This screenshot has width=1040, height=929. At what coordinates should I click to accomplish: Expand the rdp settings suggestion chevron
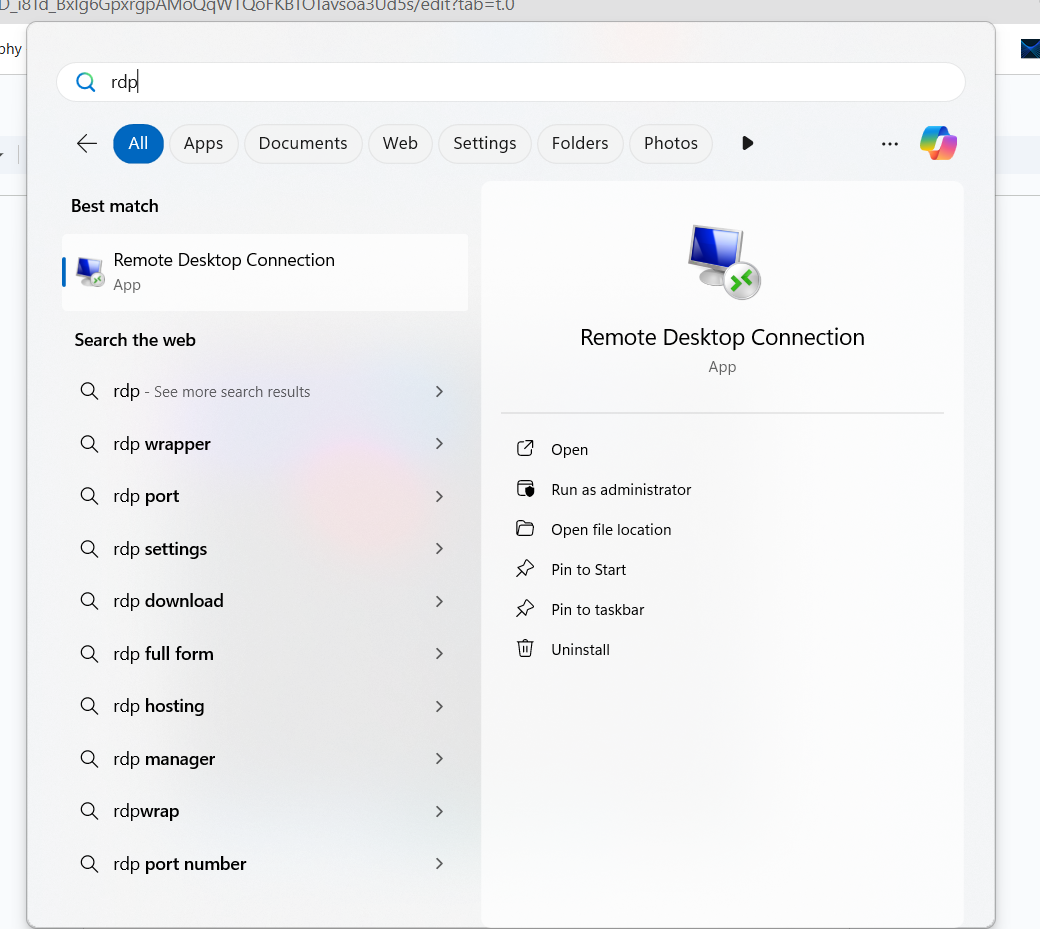[x=439, y=549]
